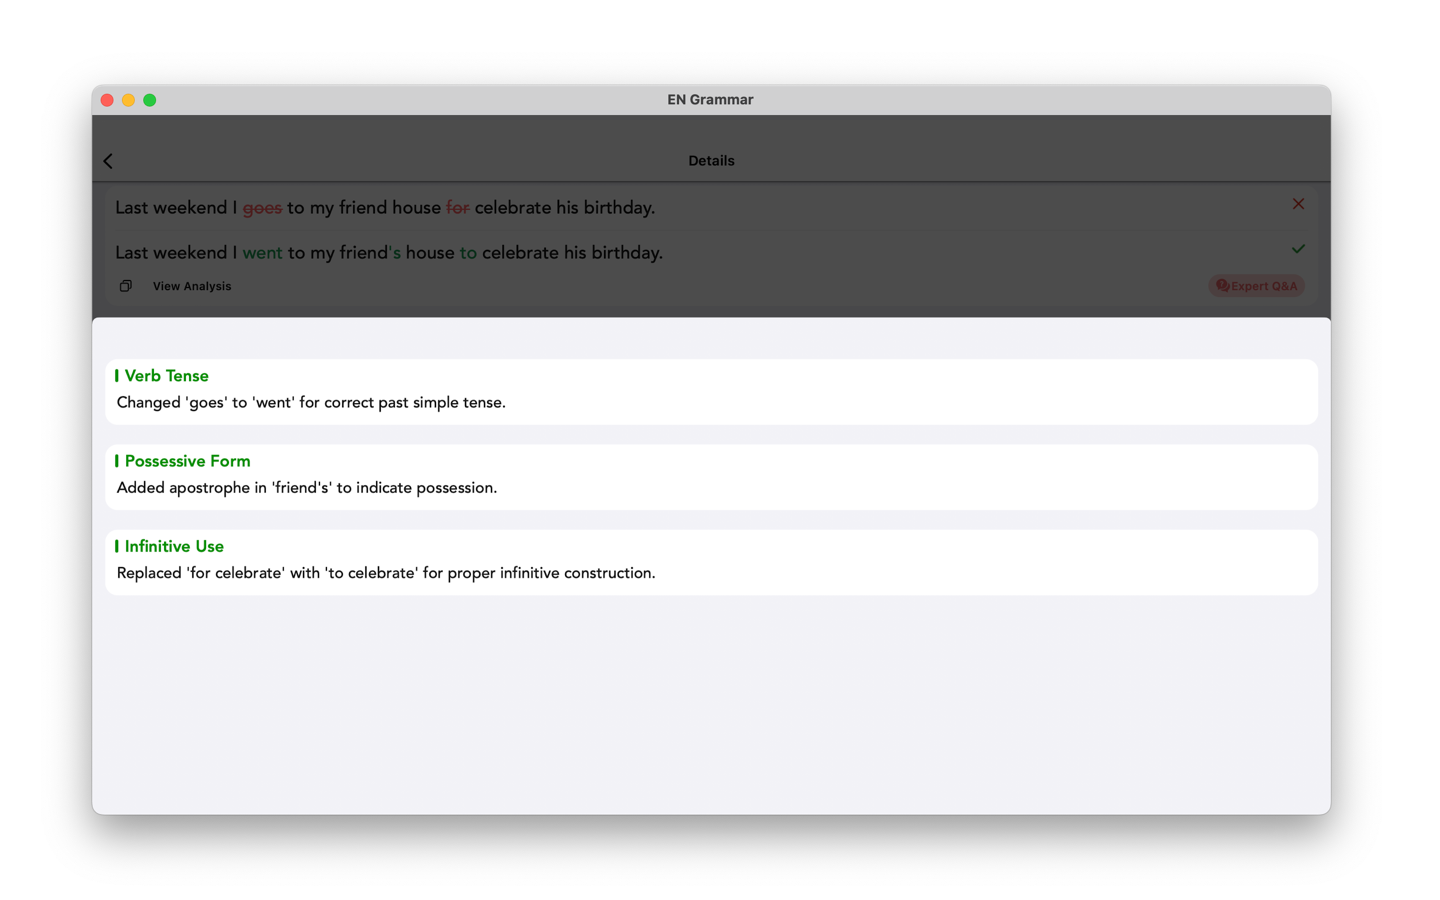Click the Verb Tense heading

click(166, 376)
